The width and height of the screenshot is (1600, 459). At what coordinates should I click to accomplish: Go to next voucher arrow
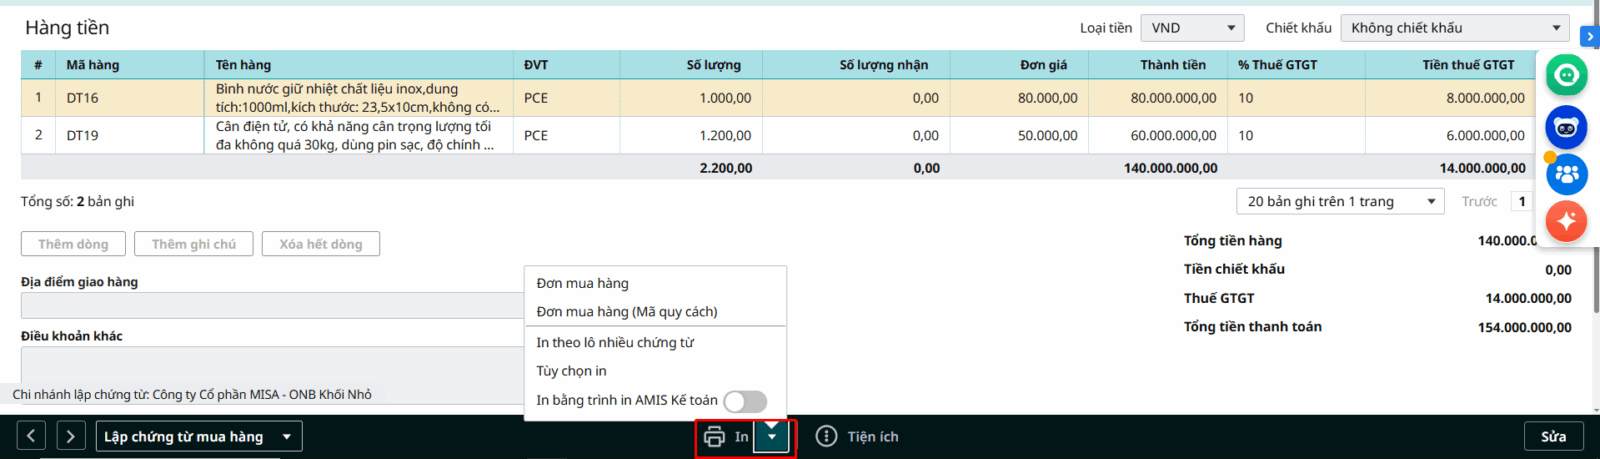70,436
